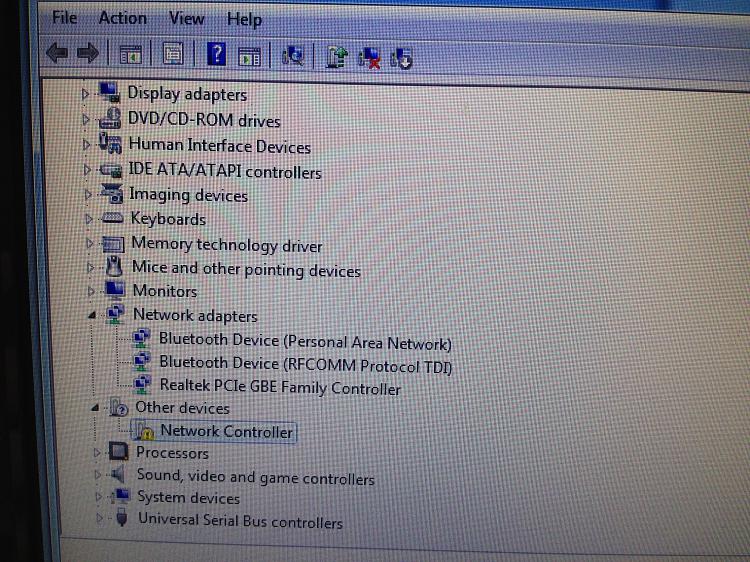
Task: Click the Uninstall device icon with red X
Action: click(369, 58)
